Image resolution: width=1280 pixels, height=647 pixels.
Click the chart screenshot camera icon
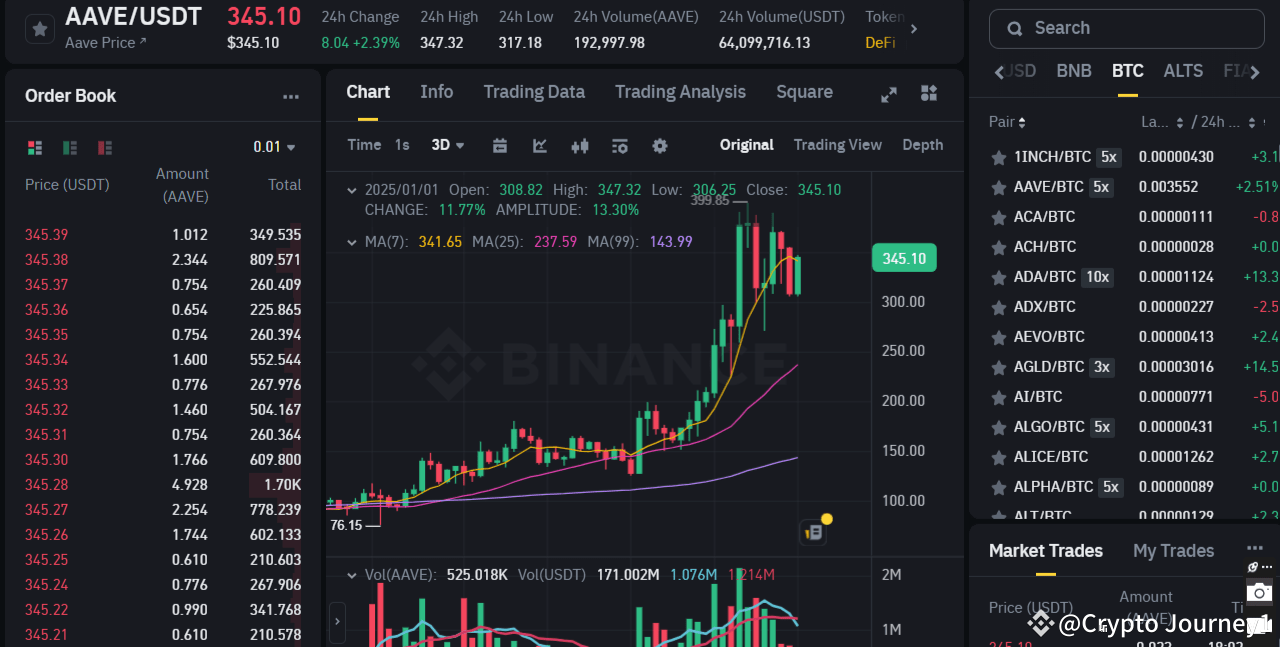[x=1258, y=592]
